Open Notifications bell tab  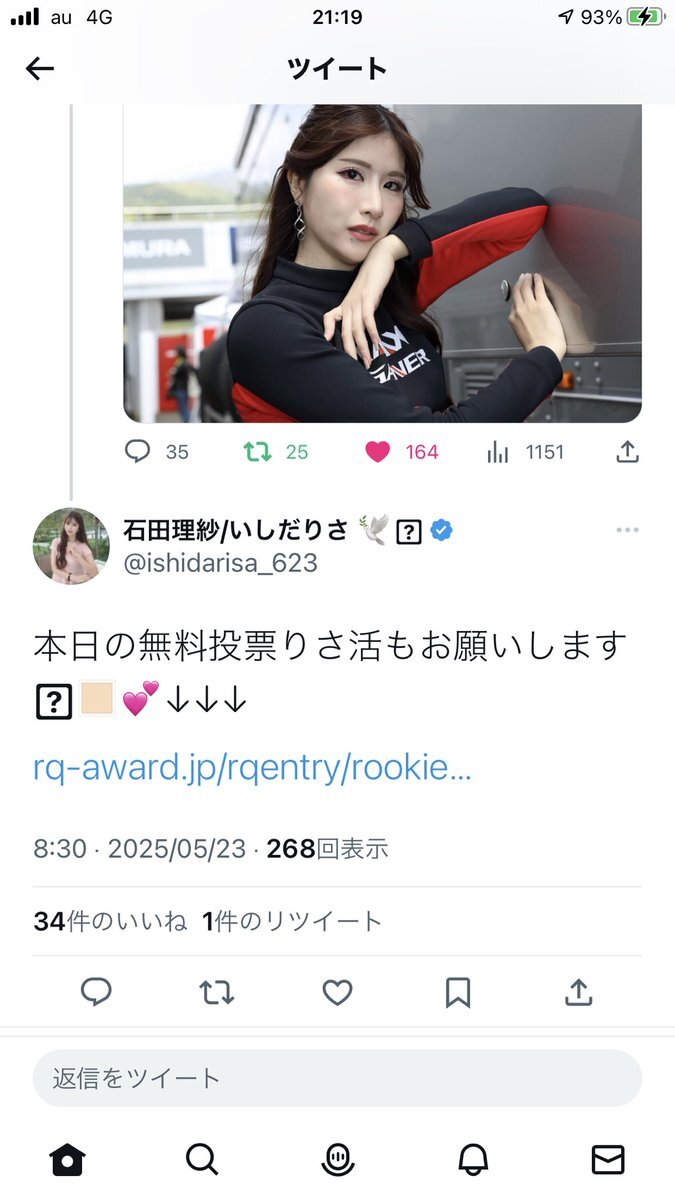pyautogui.click(x=473, y=1159)
